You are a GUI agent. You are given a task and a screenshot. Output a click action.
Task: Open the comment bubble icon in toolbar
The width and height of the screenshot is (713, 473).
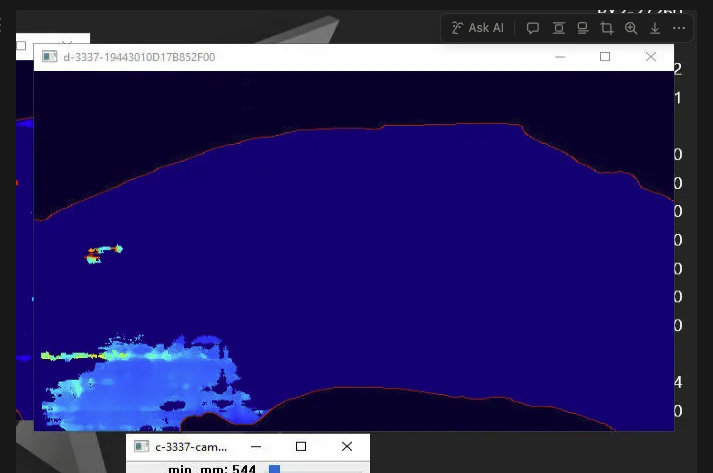point(533,28)
